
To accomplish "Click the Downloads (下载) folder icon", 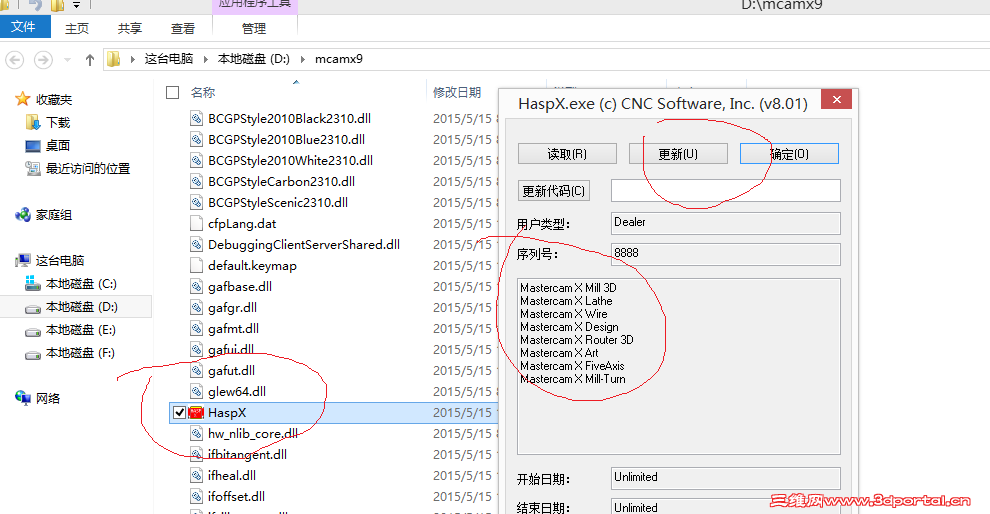I will click(x=33, y=122).
